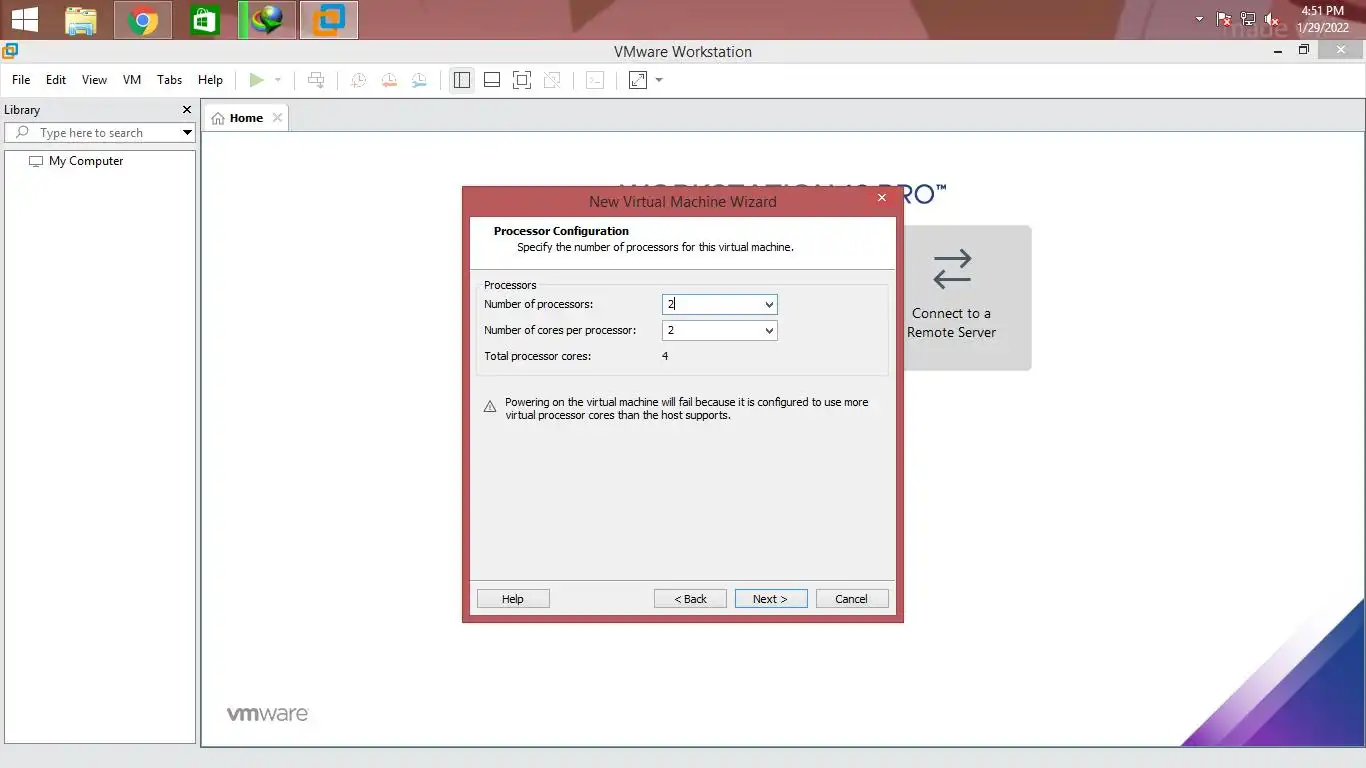Close the New Virtual Machine Wizard dialog
1366x768 pixels.
tap(881, 198)
